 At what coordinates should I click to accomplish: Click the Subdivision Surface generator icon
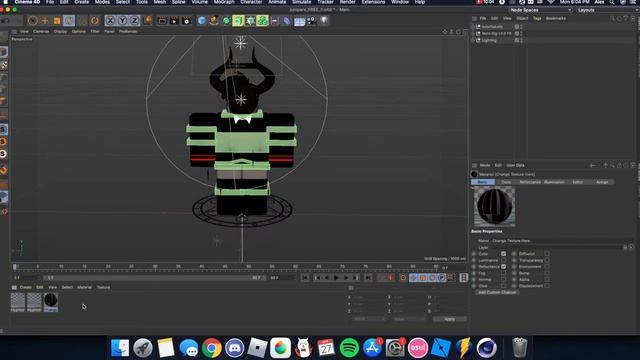pos(226,20)
